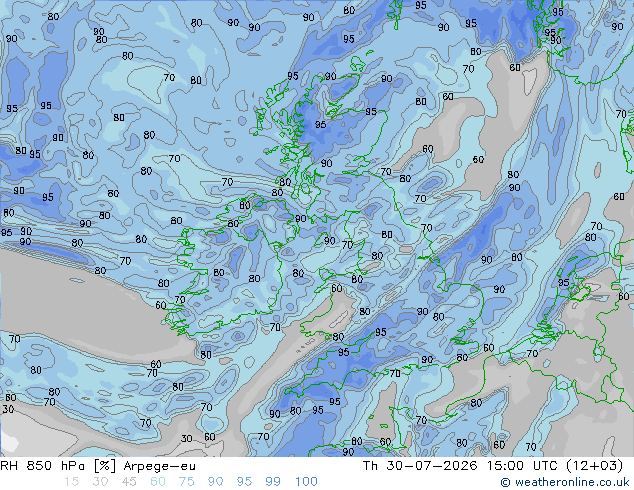Click the legend value 30
This screenshot has width=634, height=490.
point(100,482)
